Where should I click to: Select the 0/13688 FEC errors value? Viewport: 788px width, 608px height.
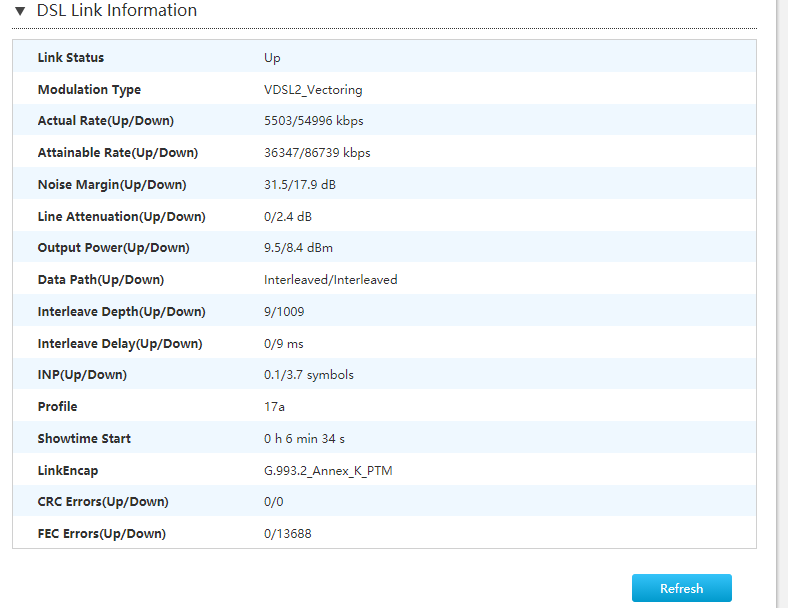288,534
